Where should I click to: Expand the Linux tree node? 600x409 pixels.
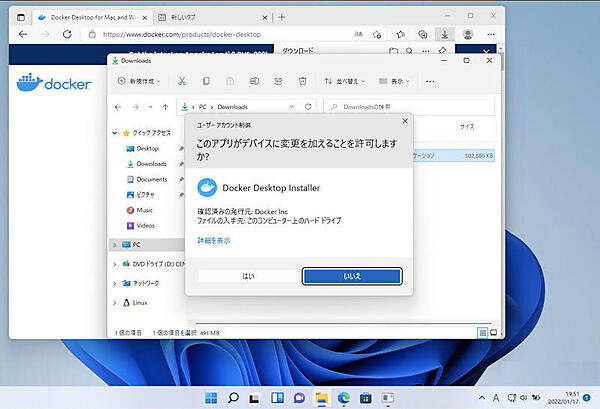pos(114,302)
